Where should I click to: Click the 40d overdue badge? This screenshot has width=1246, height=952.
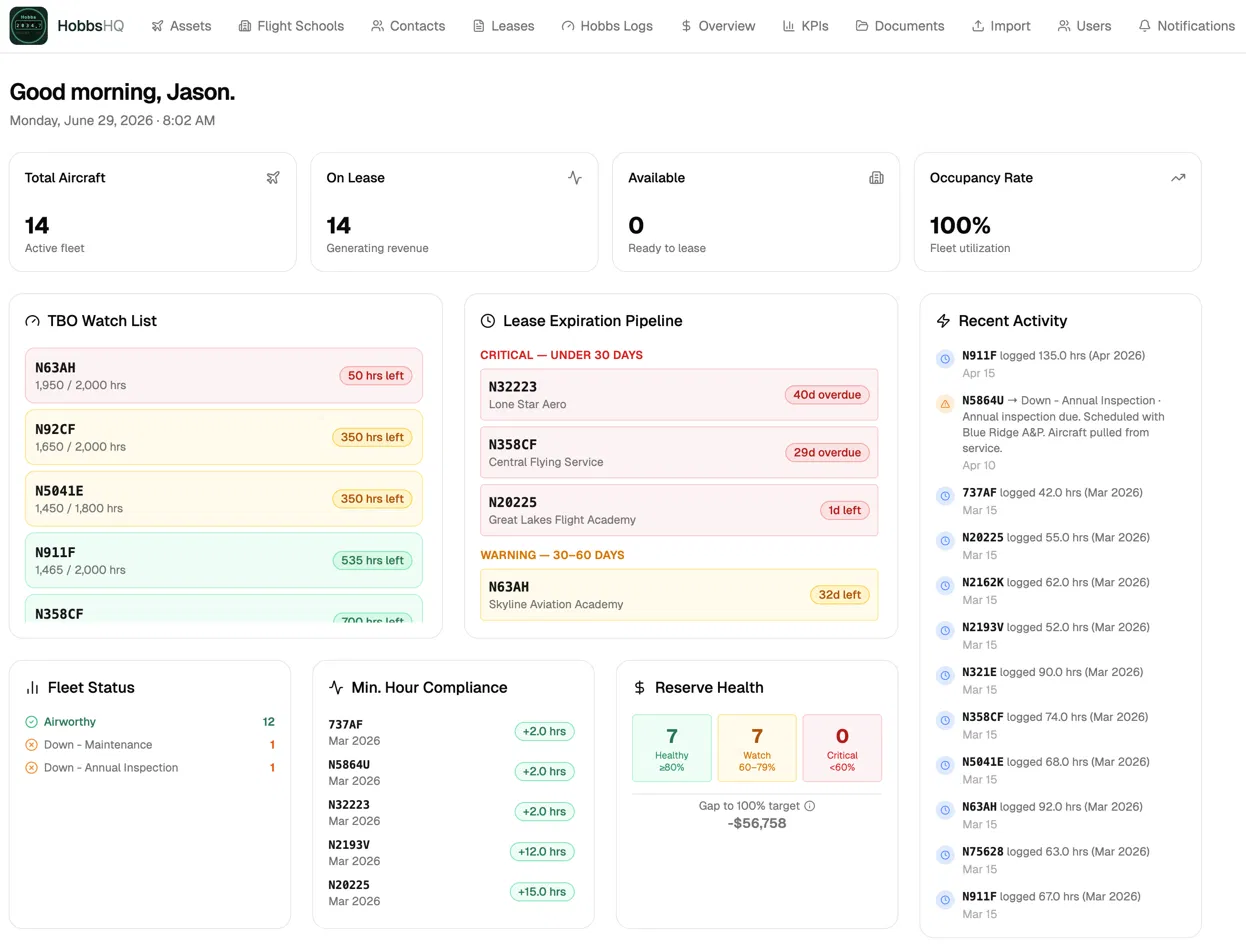point(827,395)
